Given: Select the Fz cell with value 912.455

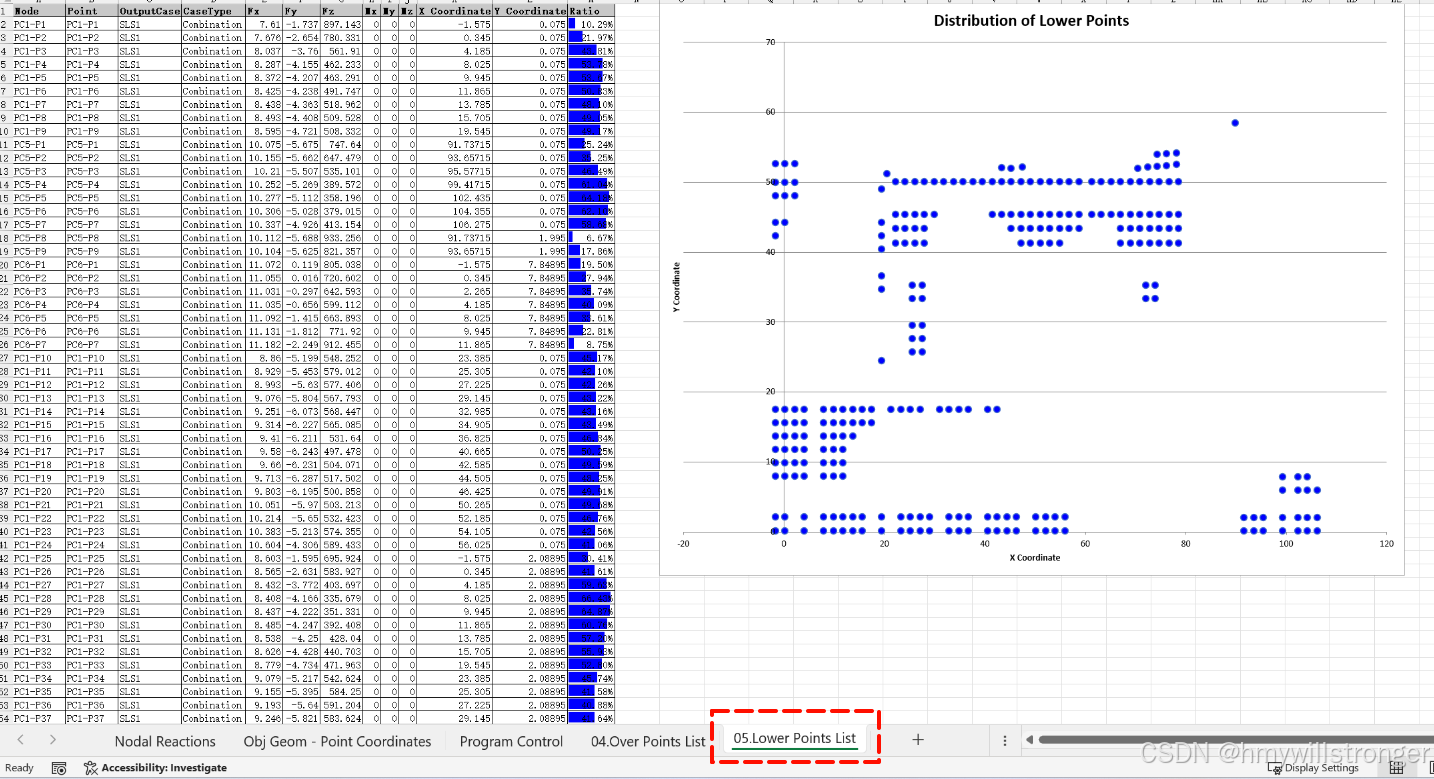Looking at the screenshot, I should click(342, 344).
